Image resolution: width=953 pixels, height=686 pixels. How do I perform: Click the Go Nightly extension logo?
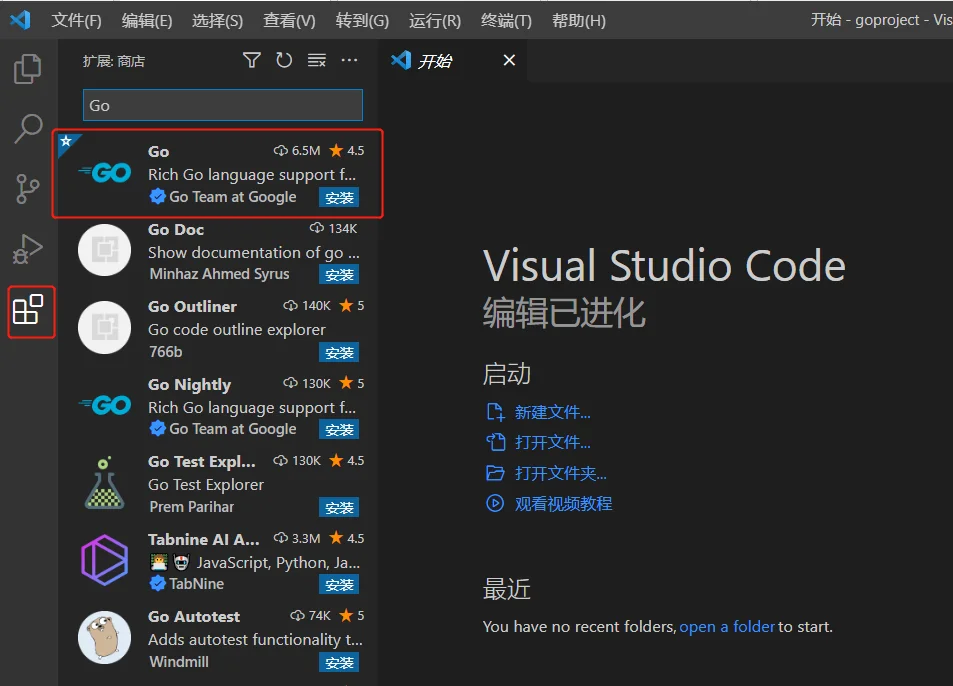tap(105, 405)
